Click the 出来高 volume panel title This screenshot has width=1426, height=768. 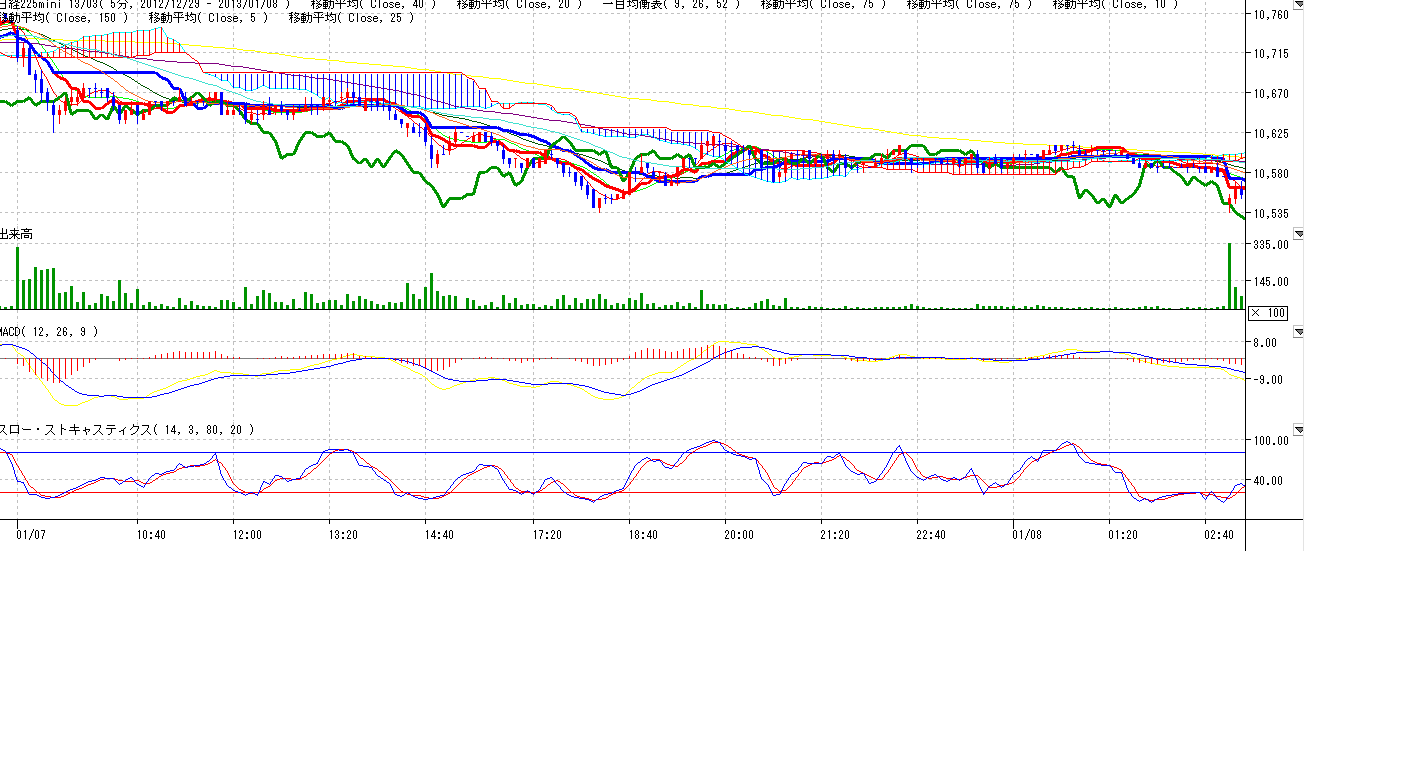(x=16, y=234)
